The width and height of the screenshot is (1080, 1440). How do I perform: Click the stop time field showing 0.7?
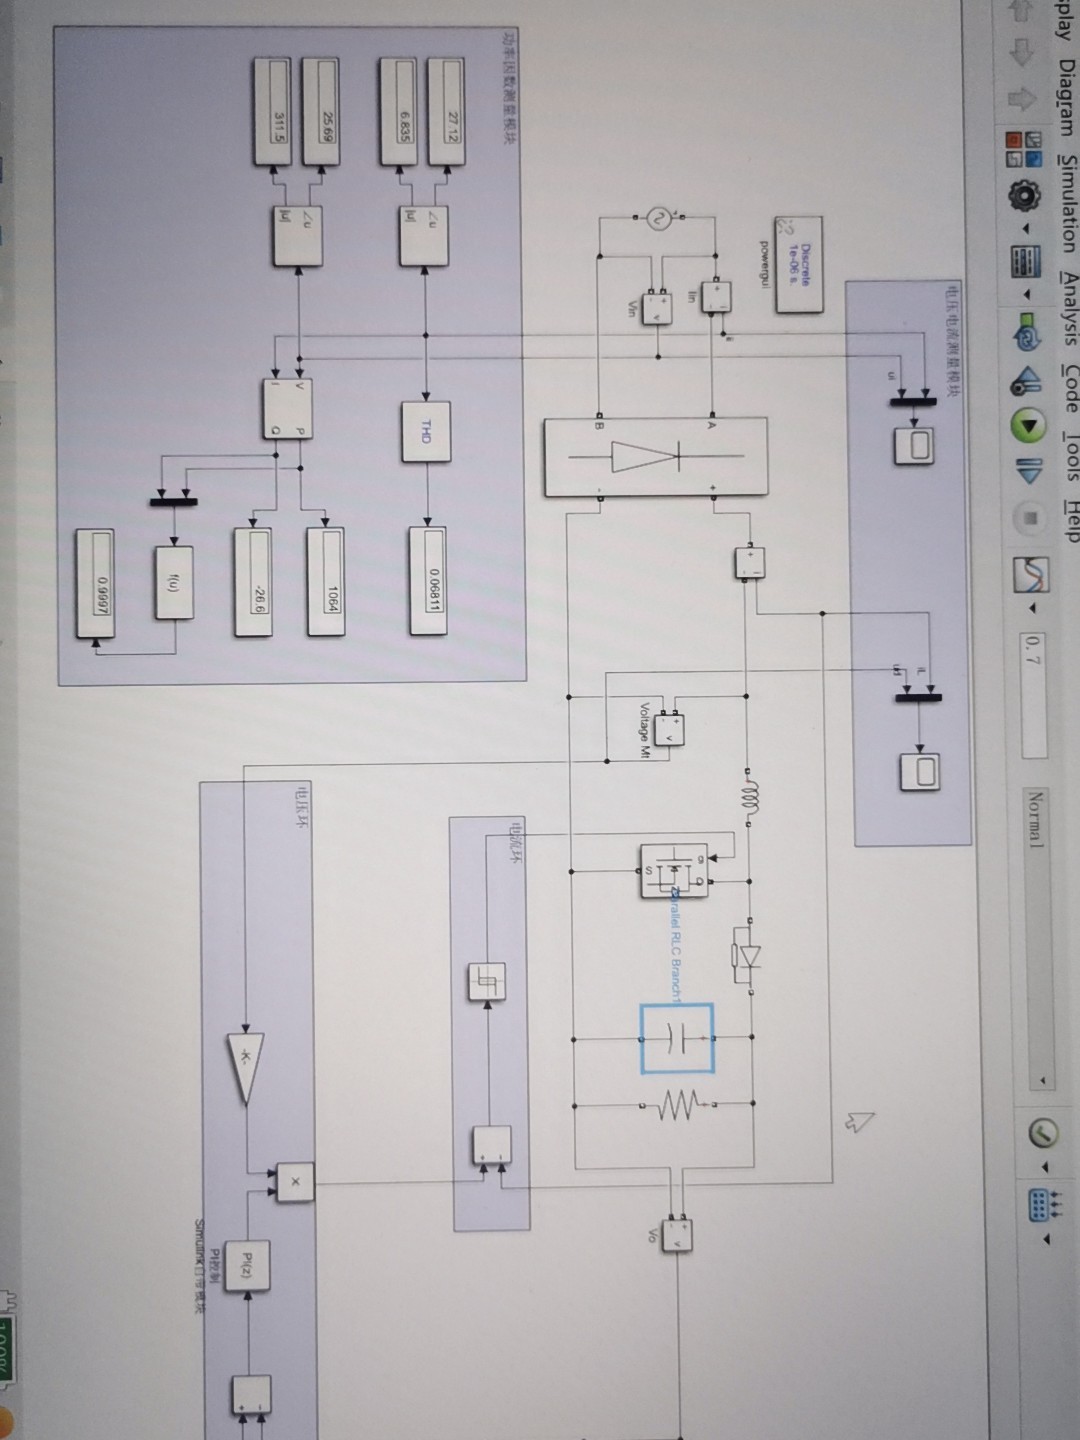pos(1033,694)
